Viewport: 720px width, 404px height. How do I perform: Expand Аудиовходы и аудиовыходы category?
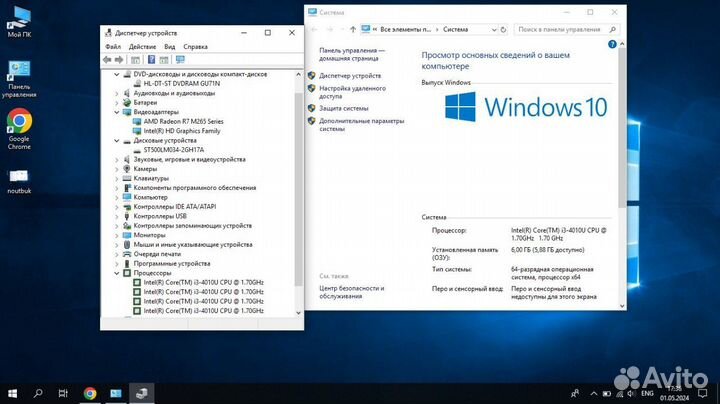pos(117,93)
